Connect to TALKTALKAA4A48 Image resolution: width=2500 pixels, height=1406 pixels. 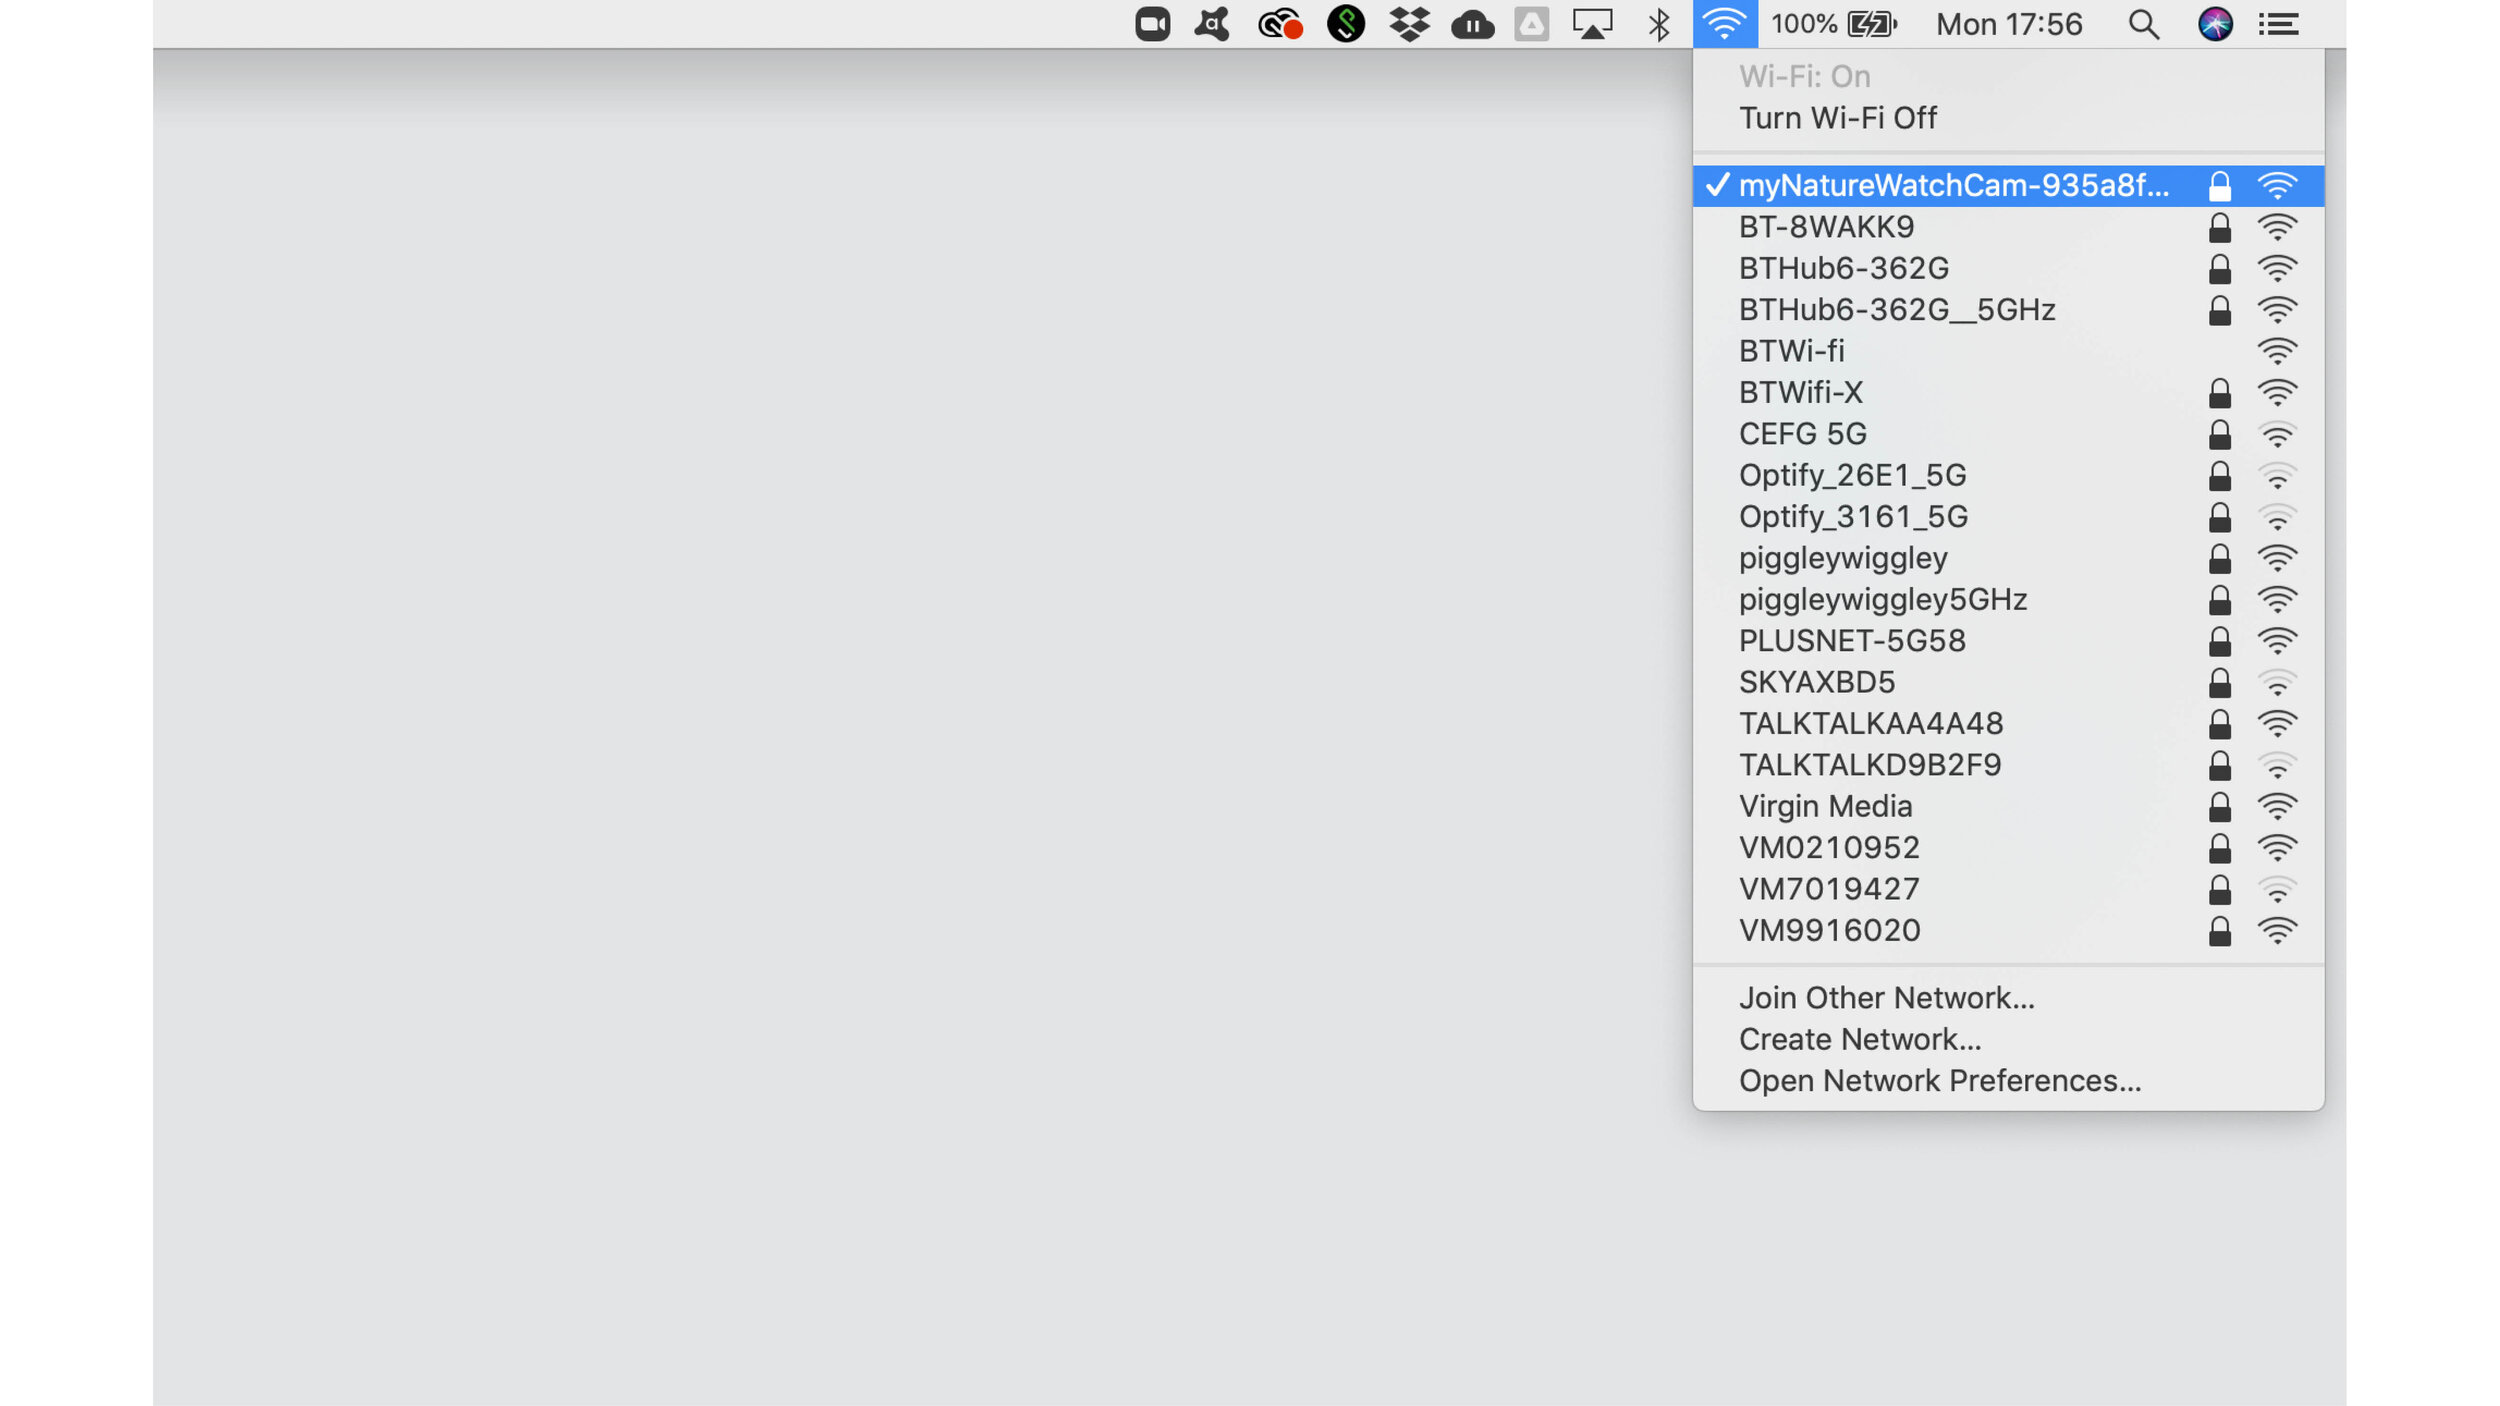(2008, 723)
